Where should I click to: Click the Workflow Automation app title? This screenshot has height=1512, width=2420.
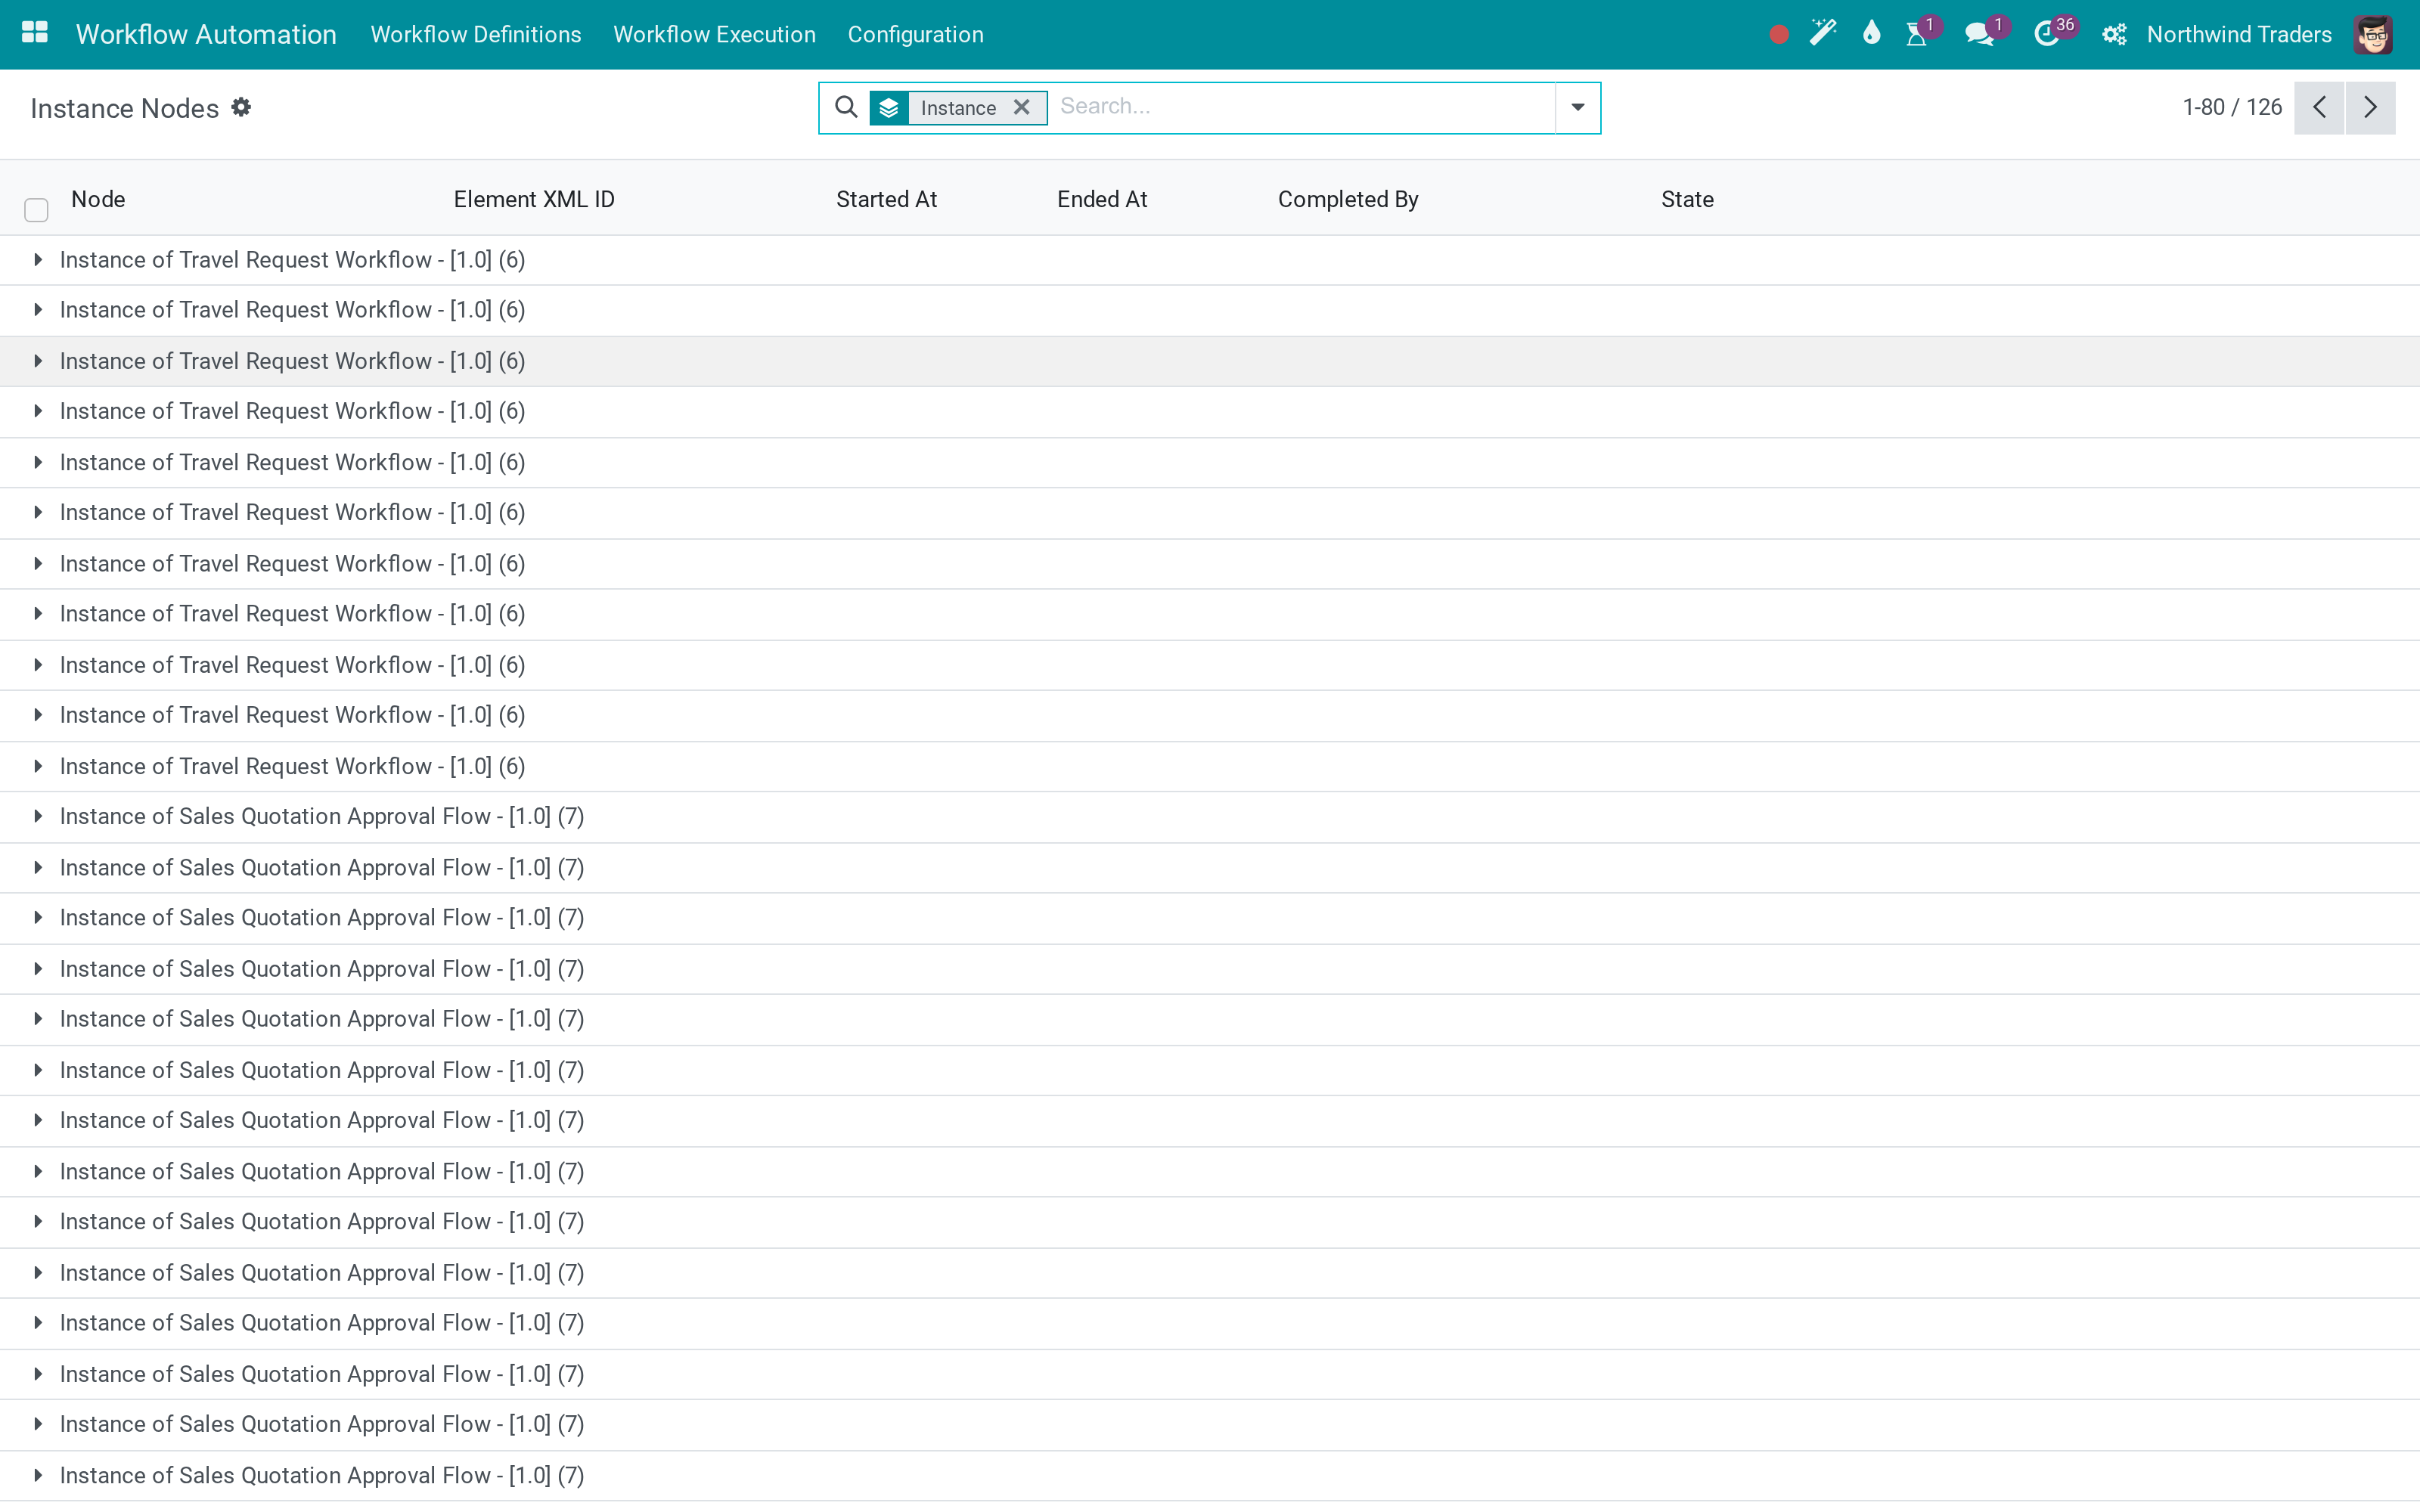[206, 34]
